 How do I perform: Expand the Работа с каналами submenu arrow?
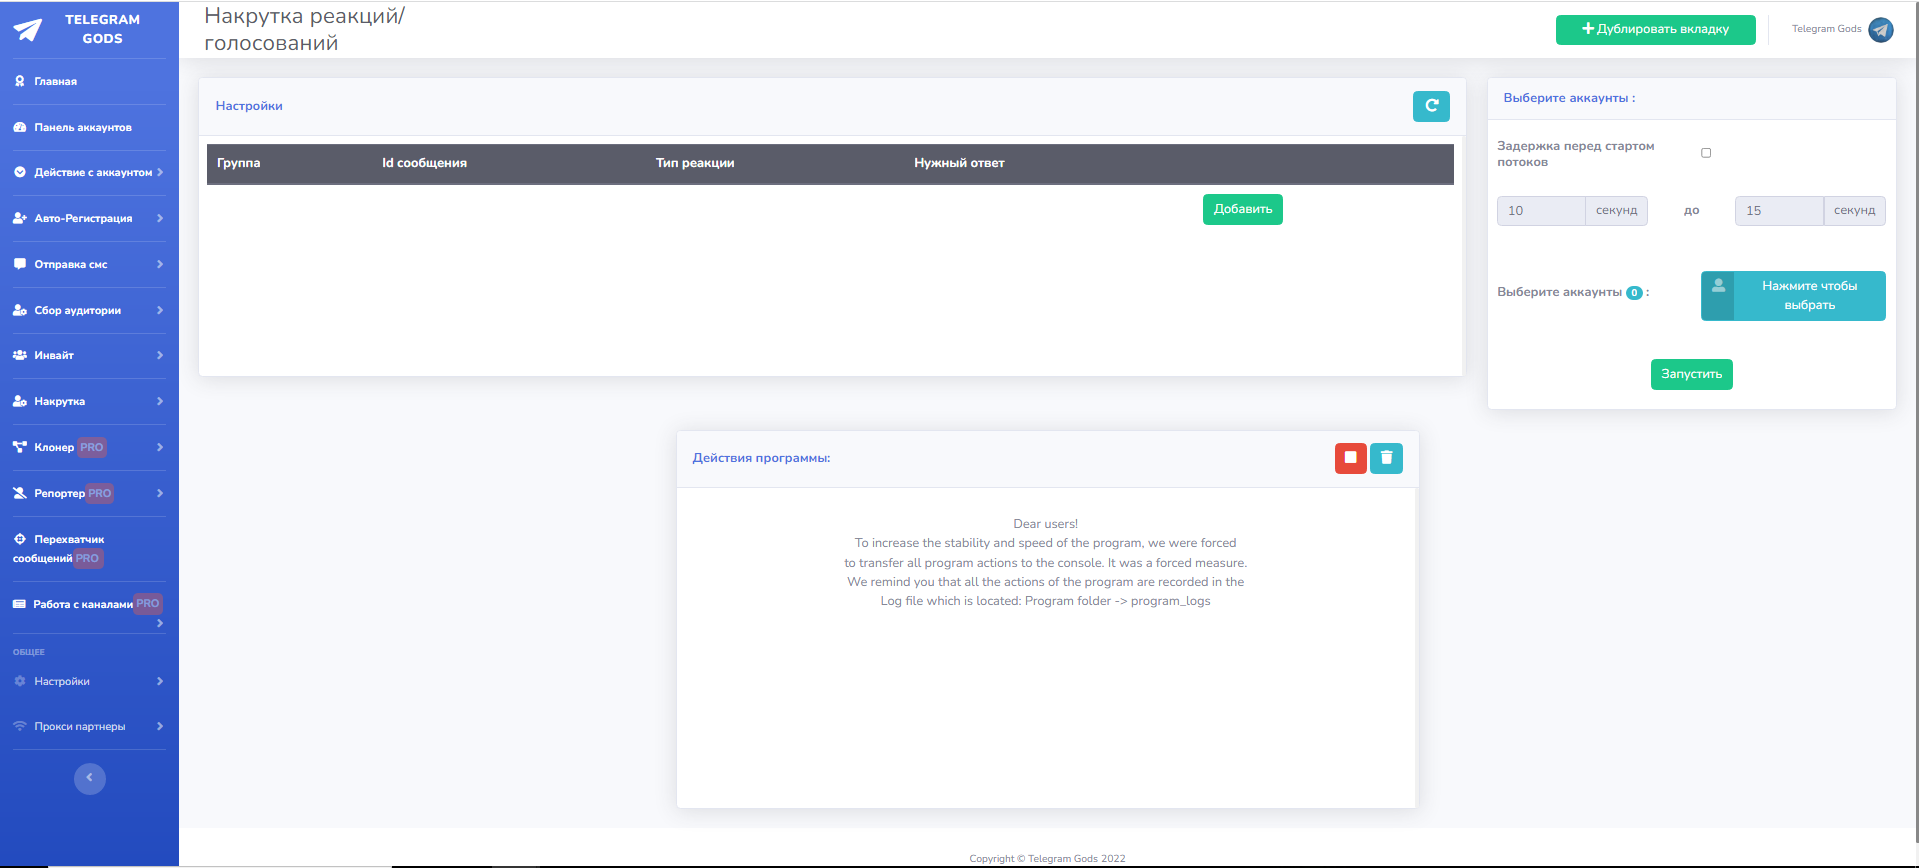point(160,623)
